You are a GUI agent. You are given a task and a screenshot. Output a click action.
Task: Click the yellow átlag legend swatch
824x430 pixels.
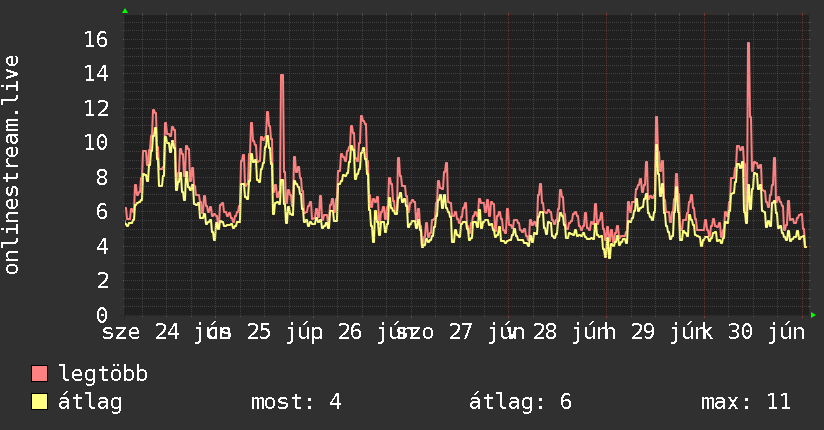pos(39,402)
